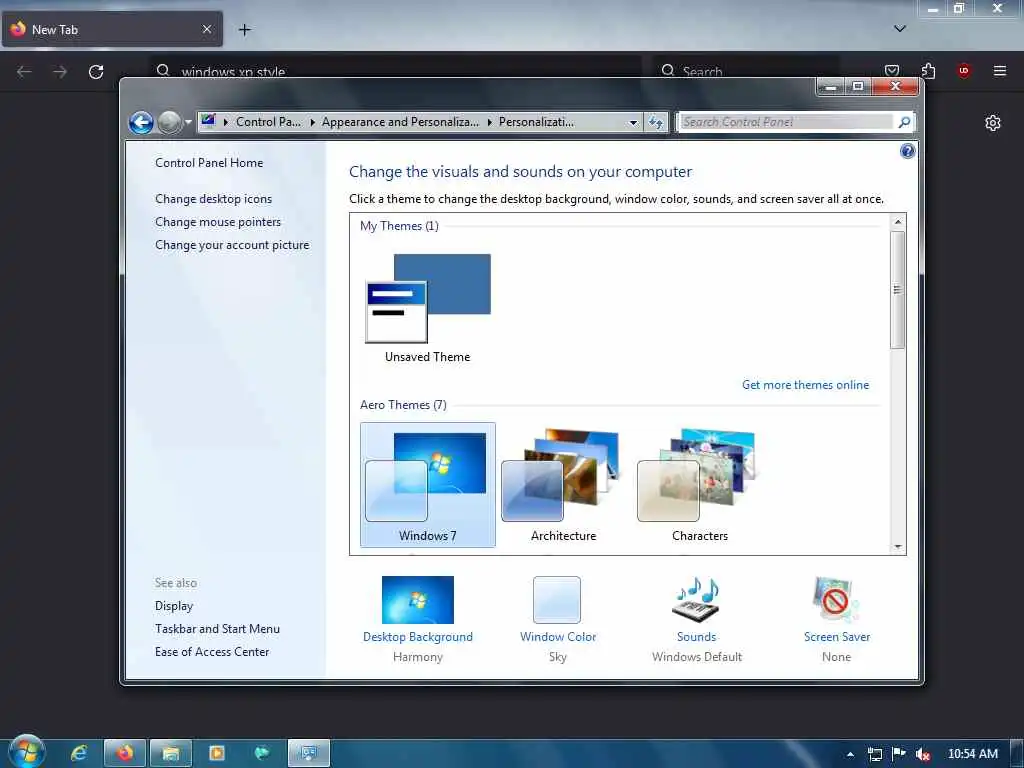The height and width of the screenshot is (768, 1024).
Task: Open Firefox list all tabs dropdown
Action: [x=900, y=29]
